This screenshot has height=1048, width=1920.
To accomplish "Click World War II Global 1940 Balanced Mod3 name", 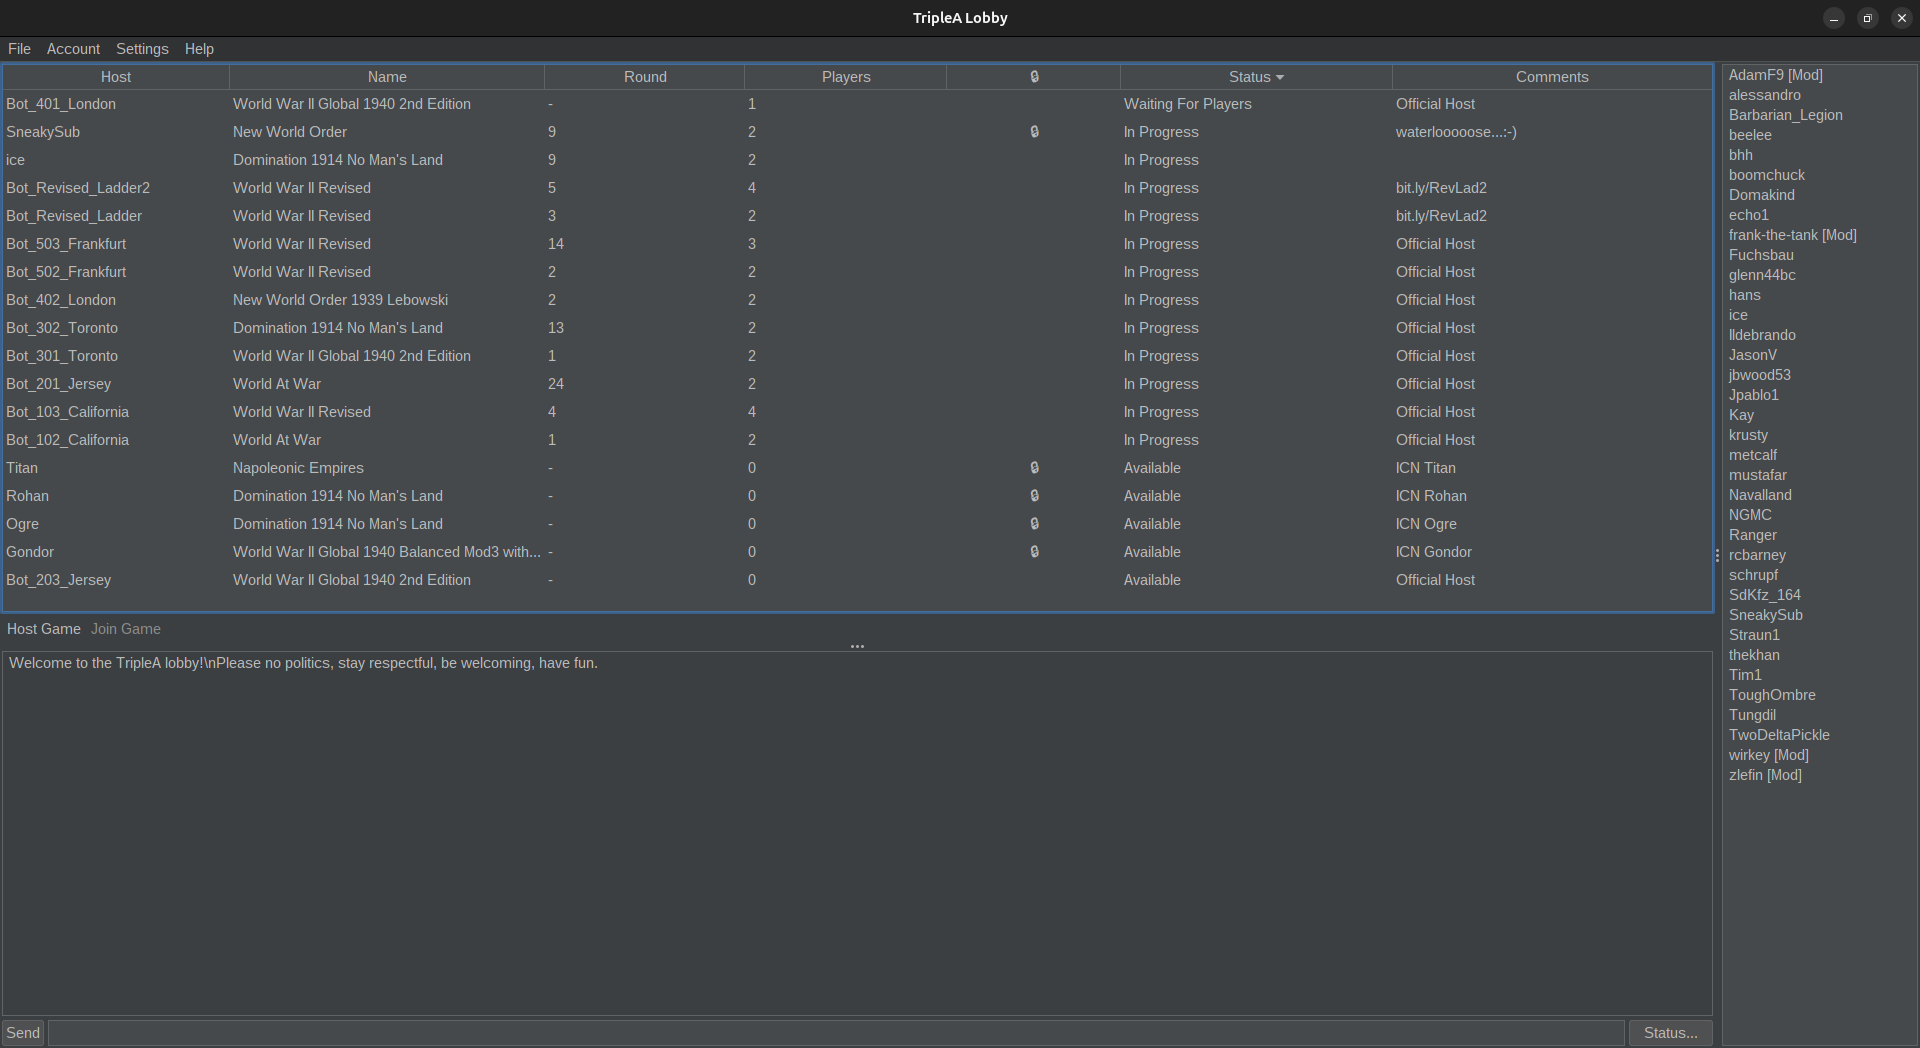I will pos(387,552).
